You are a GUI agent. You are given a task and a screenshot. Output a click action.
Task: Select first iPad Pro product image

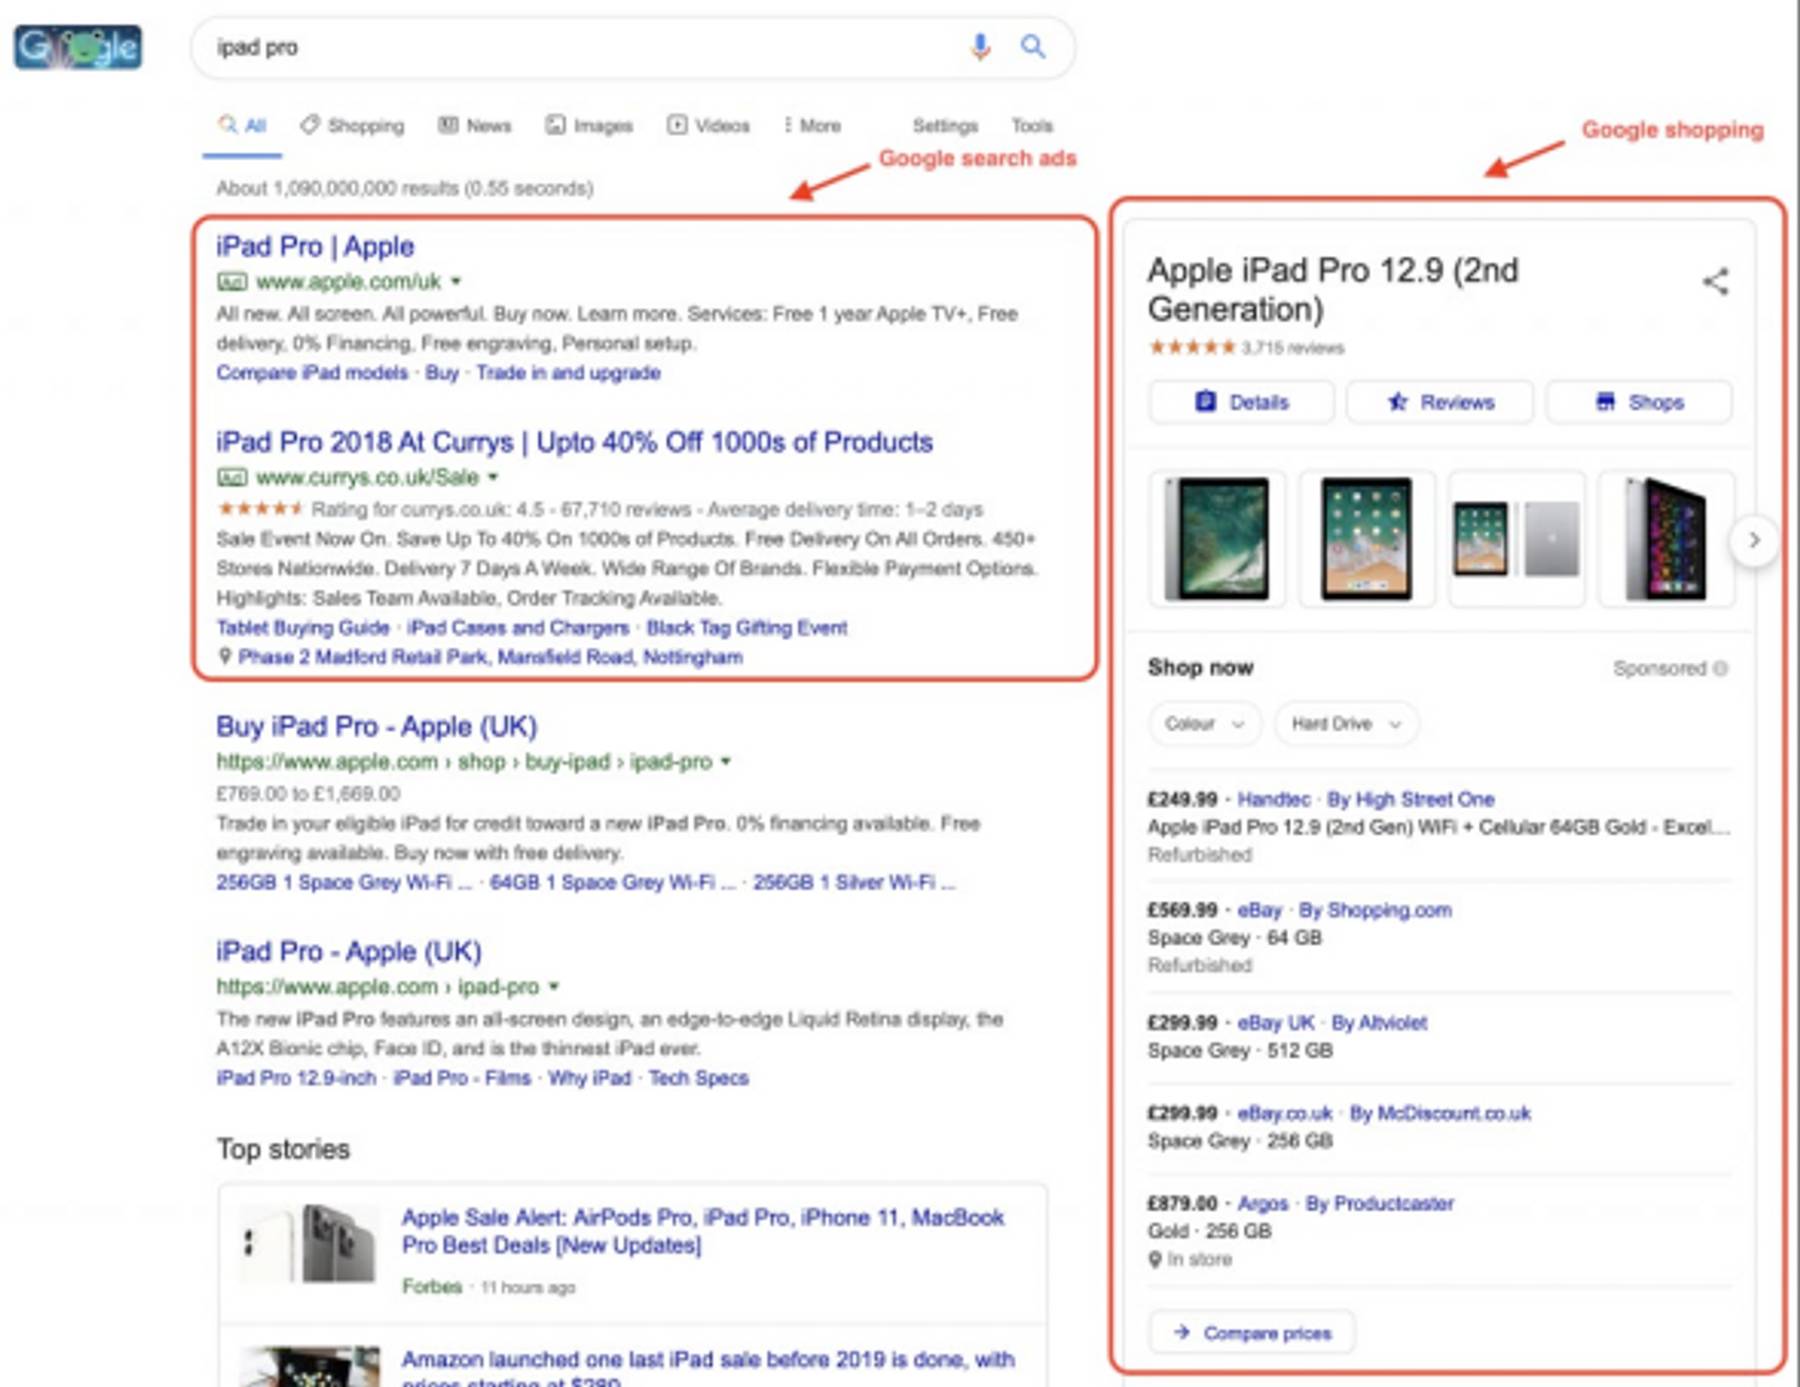point(1217,539)
